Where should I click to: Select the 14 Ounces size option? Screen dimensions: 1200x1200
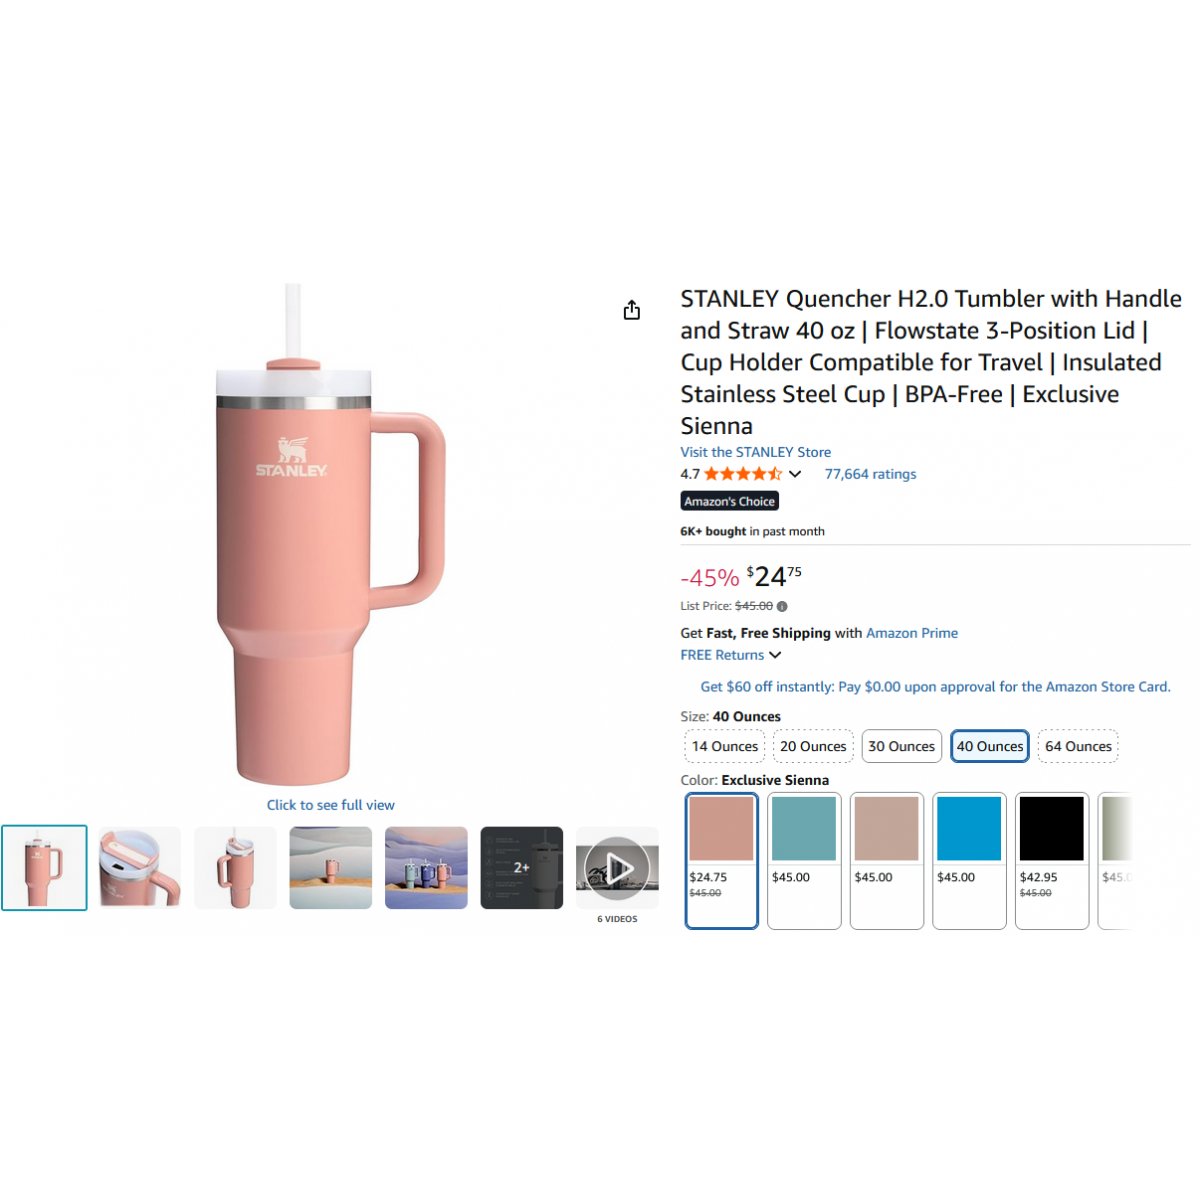[725, 746]
